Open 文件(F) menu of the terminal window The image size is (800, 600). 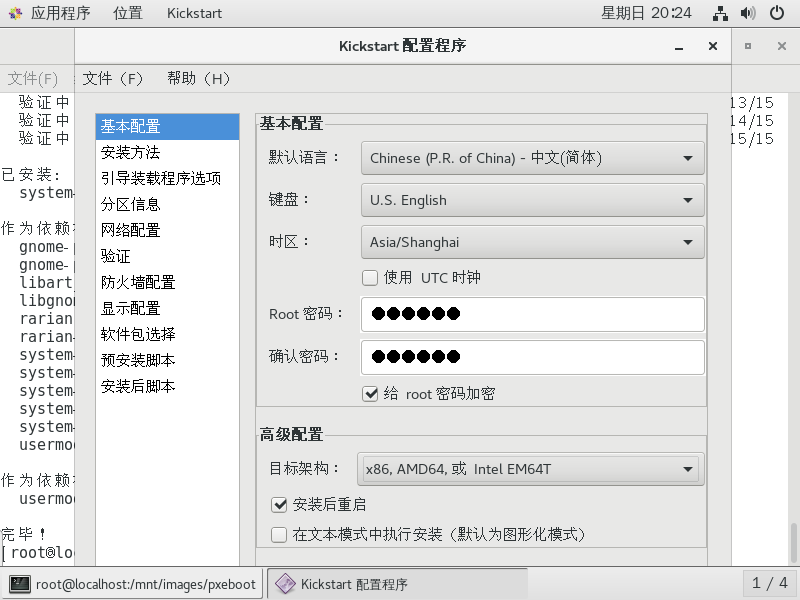pos(33,79)
